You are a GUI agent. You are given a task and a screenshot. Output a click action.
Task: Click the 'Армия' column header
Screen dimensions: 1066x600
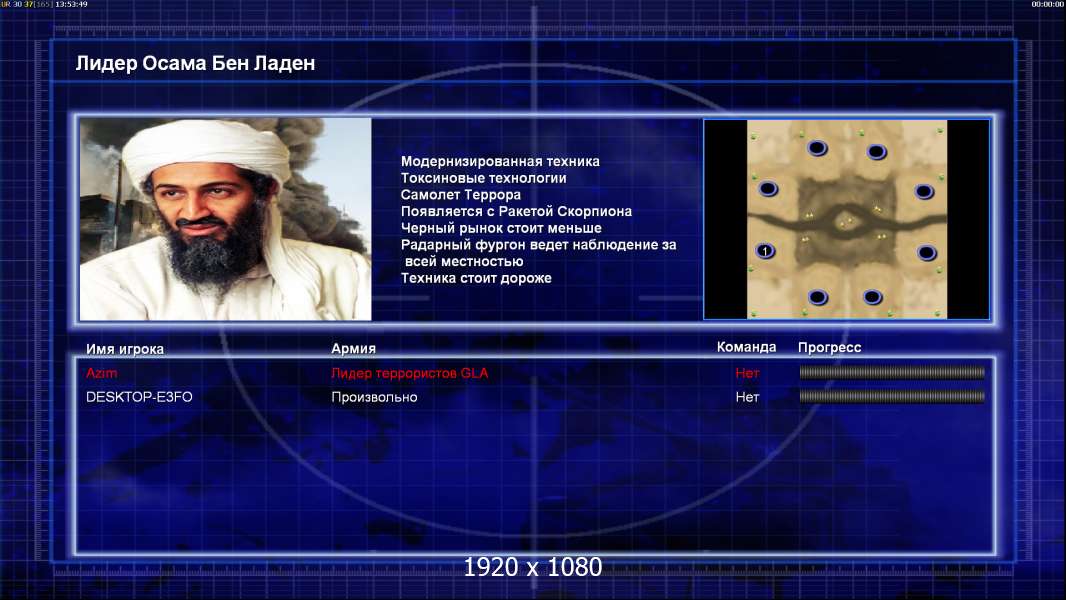point(354,348)
